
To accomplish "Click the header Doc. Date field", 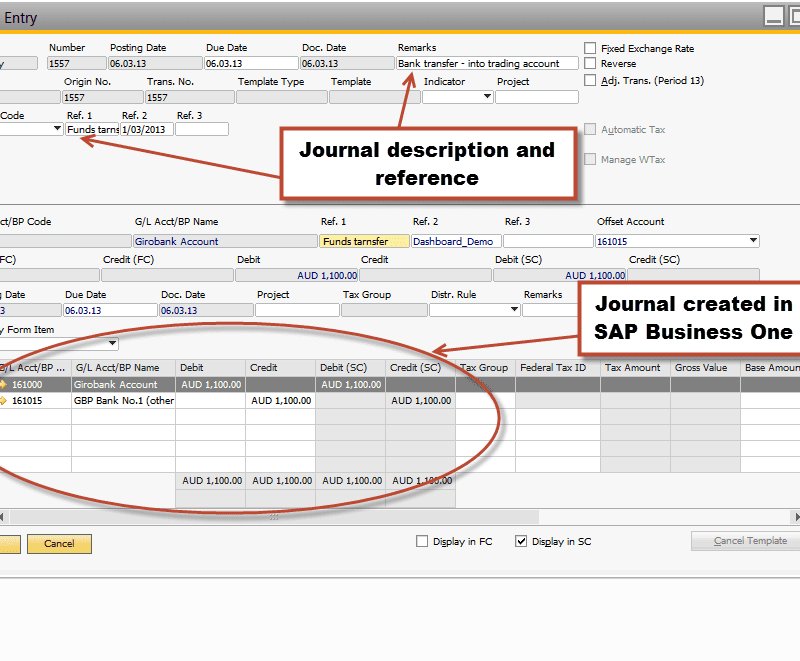I will [x=347, y=63].
